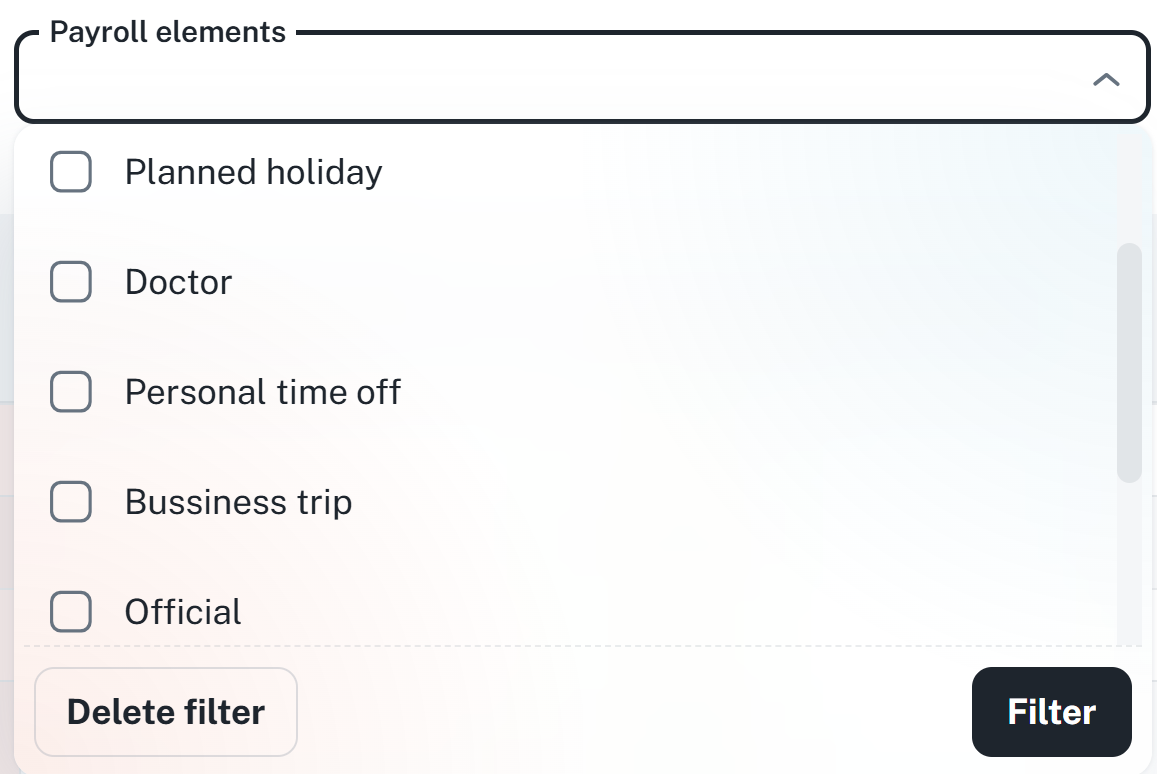
Task: Check the Planned holiday checkbox
Action: (71, 172)
